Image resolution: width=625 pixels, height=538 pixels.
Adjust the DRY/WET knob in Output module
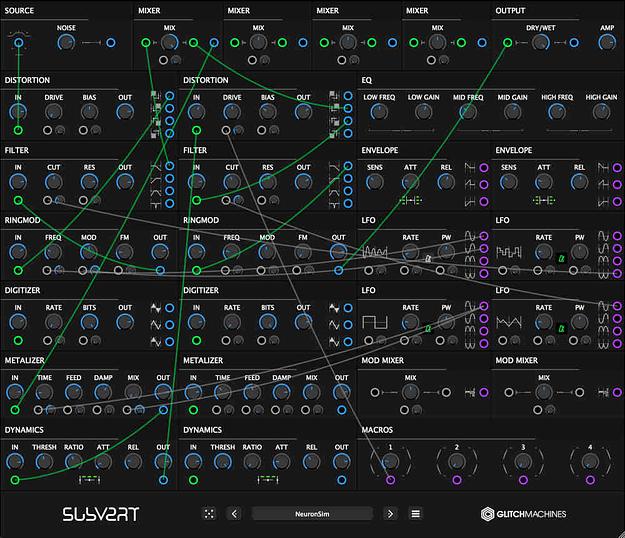coord(540,43)
